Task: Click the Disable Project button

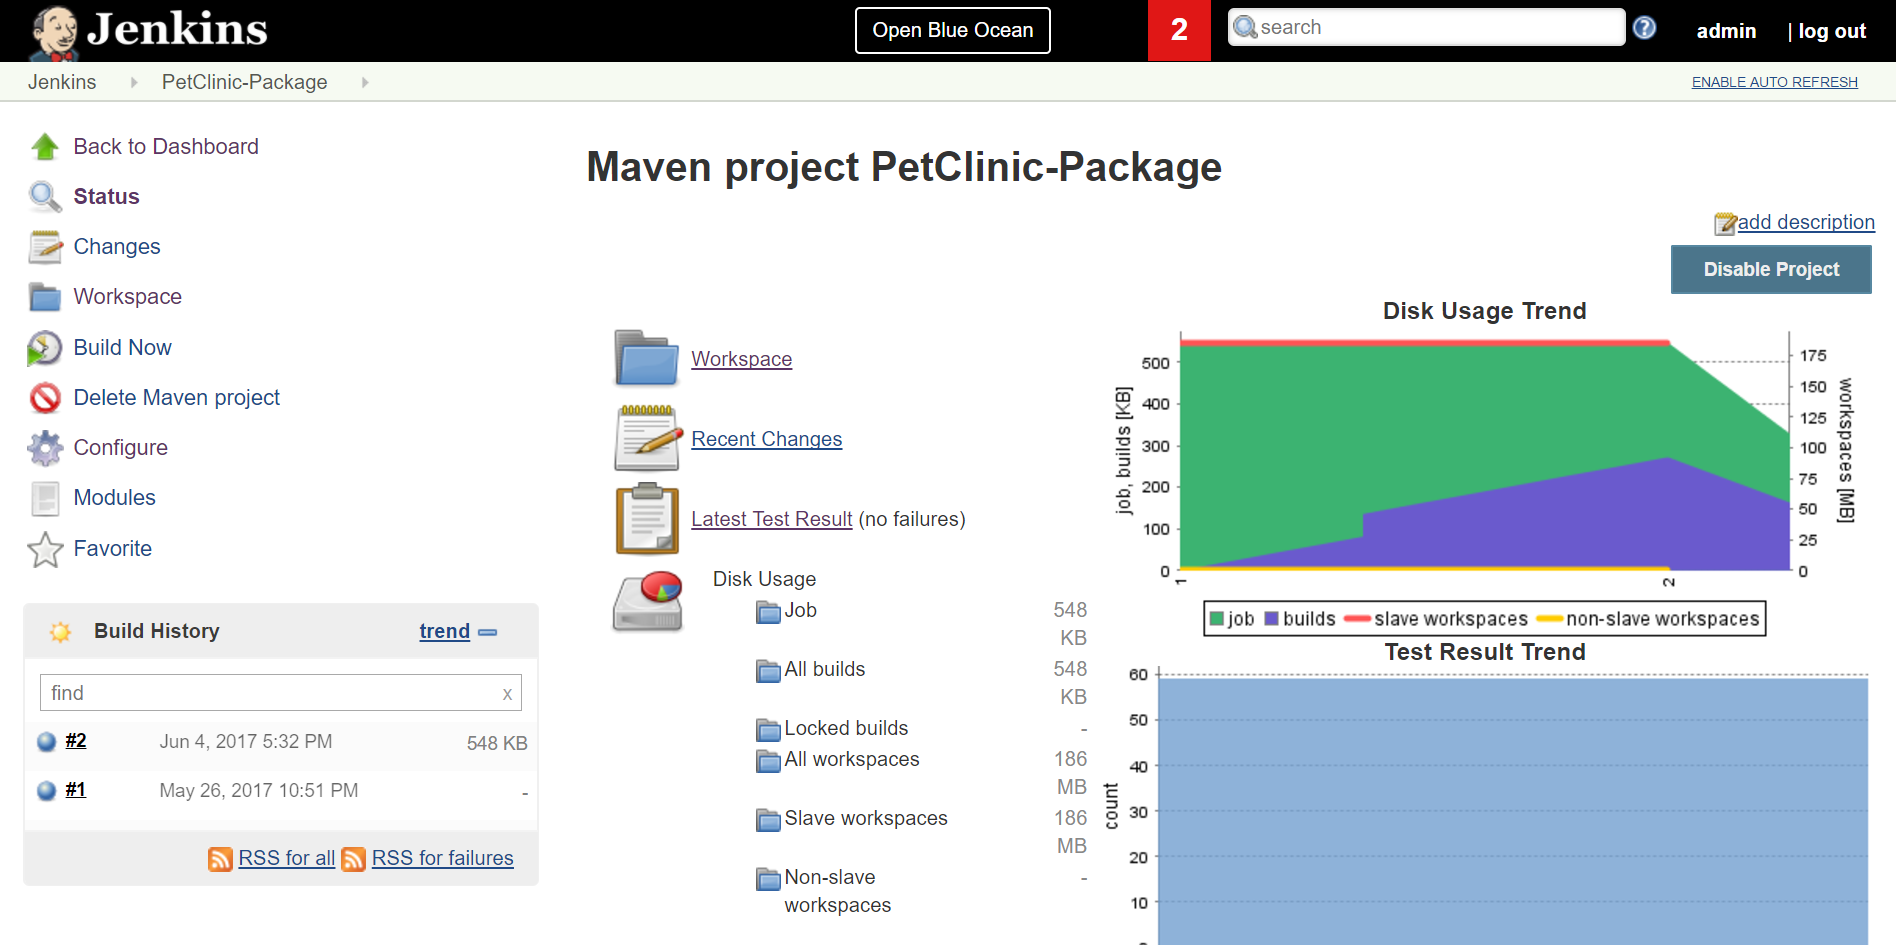Action: tap(1771, 270)
